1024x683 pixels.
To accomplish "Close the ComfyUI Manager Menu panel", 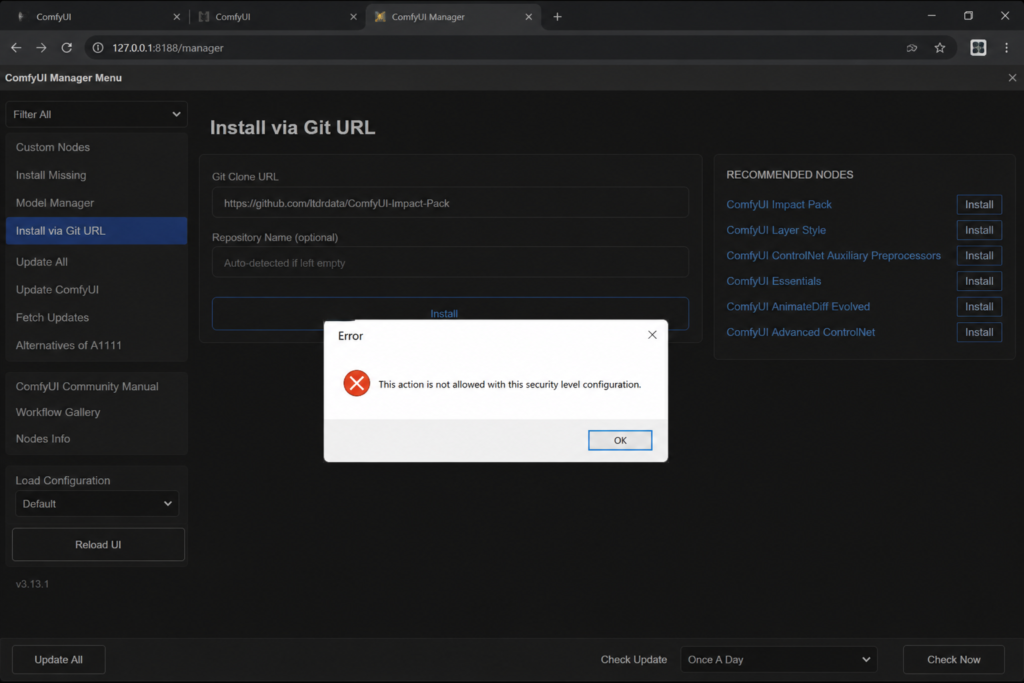I will click(1012, 78).
